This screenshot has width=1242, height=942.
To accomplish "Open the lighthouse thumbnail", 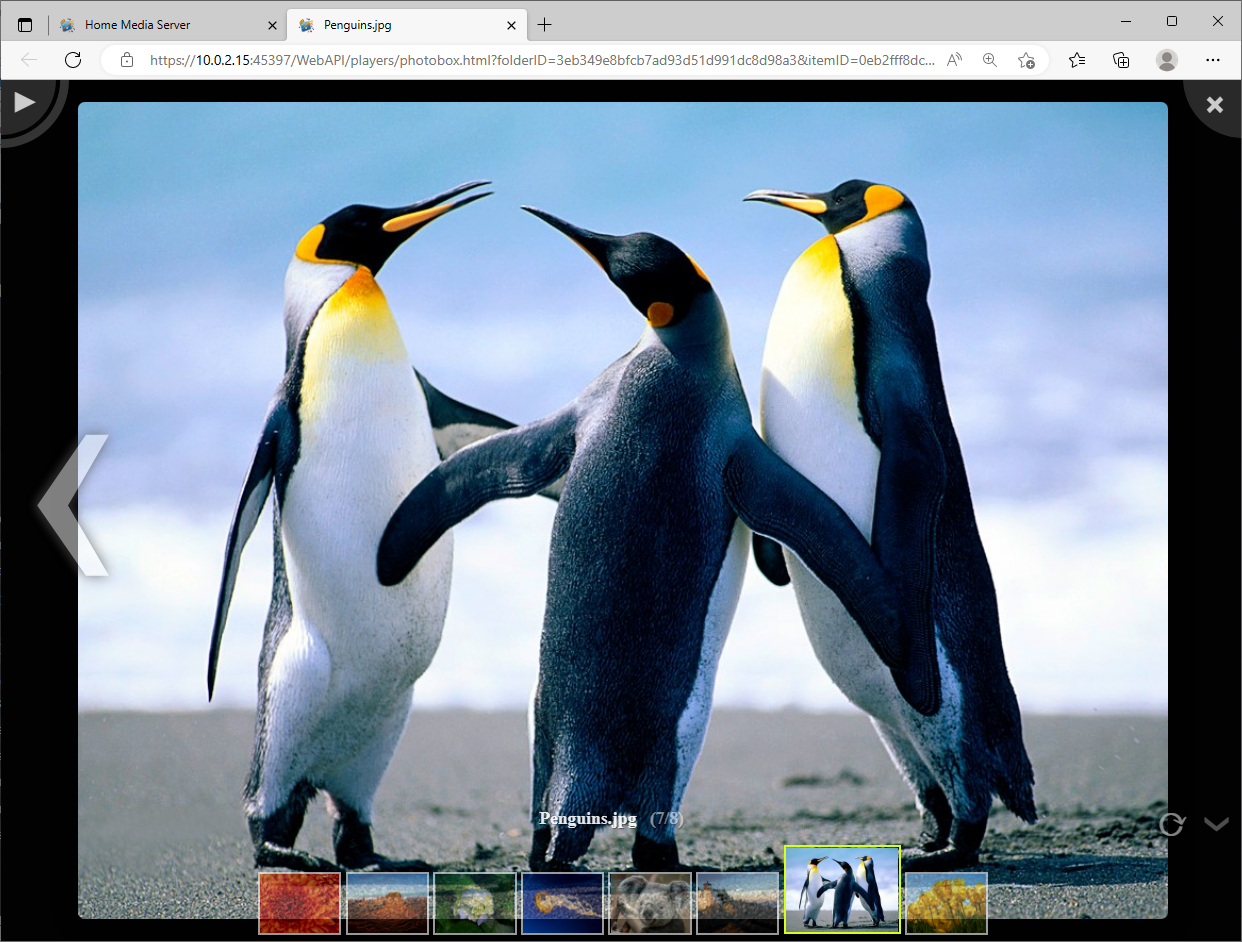I will (x=737, y=903).
